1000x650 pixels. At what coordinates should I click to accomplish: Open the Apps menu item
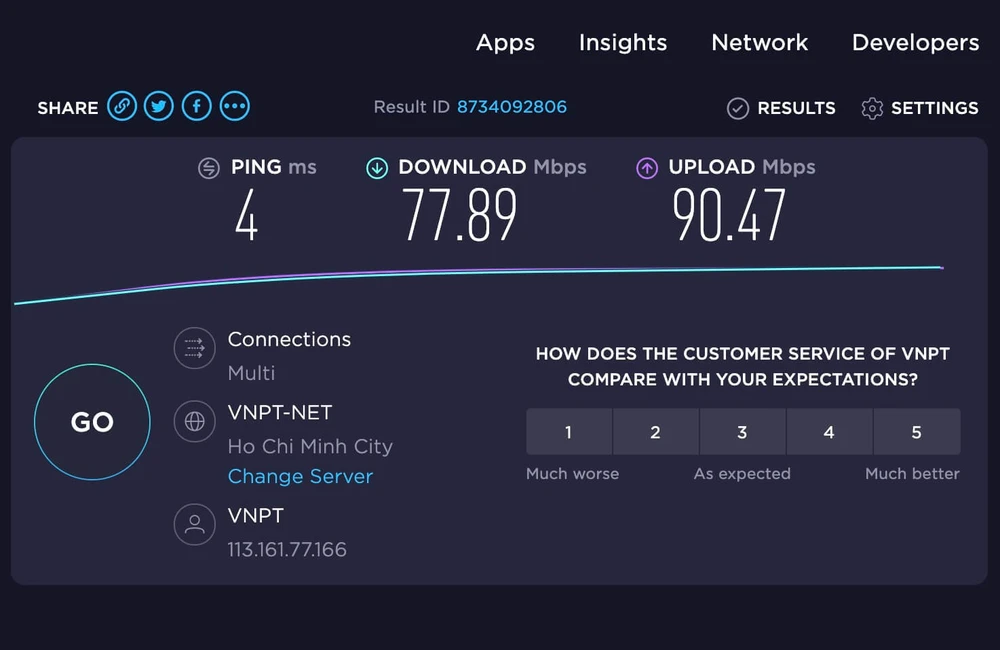click(505, 43)
